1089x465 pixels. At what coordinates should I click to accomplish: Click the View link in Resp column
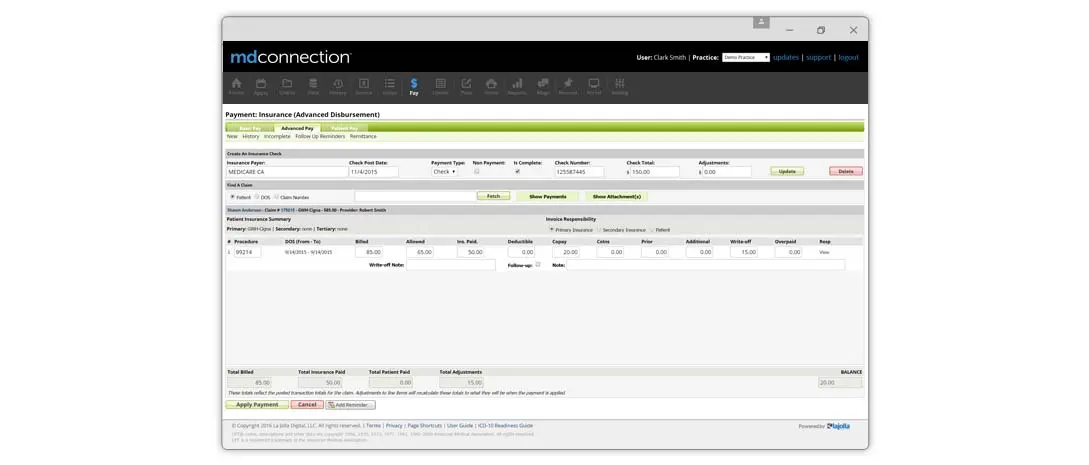tap(824, 253)
